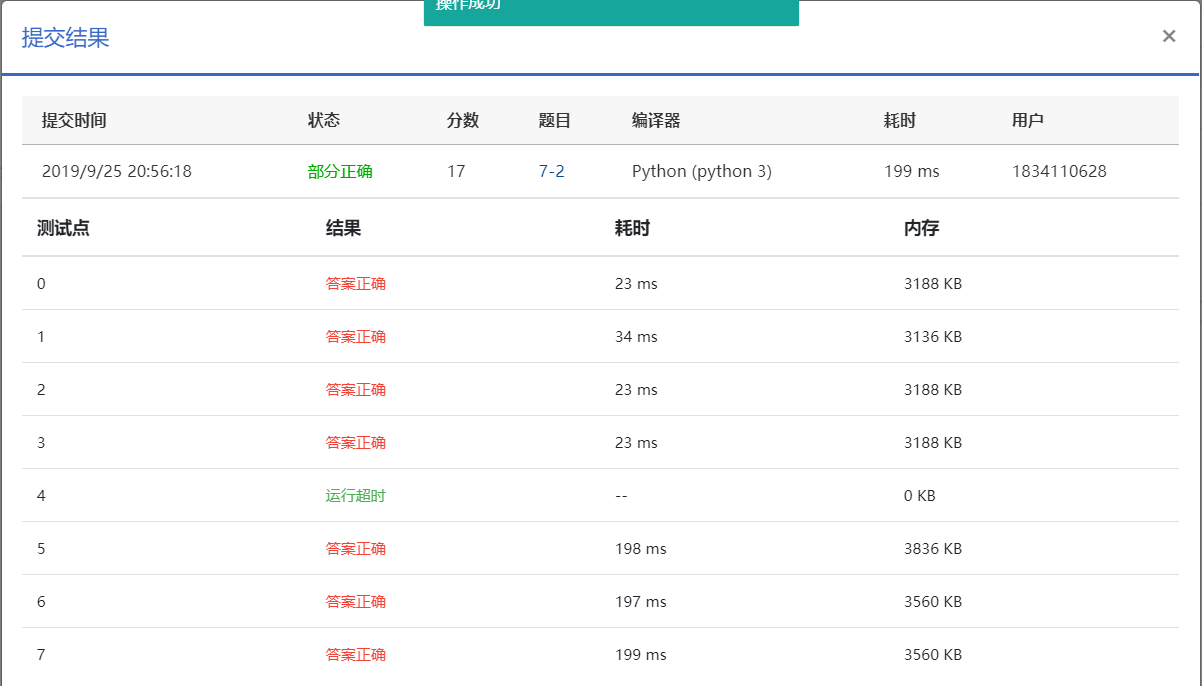Screen dimensions: 1202x686
Task: Open the 7-2 problem link
Action: (551, 171)
